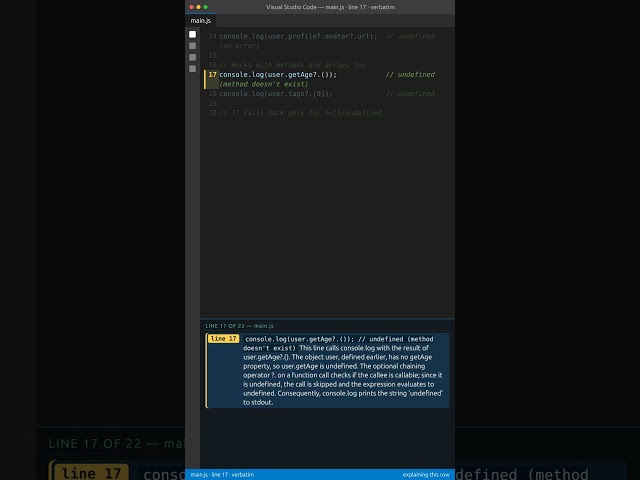Click the gray activity bar square beside line 15
The image size is (640, 480).
pyautogui.click(x=192, y=57)
